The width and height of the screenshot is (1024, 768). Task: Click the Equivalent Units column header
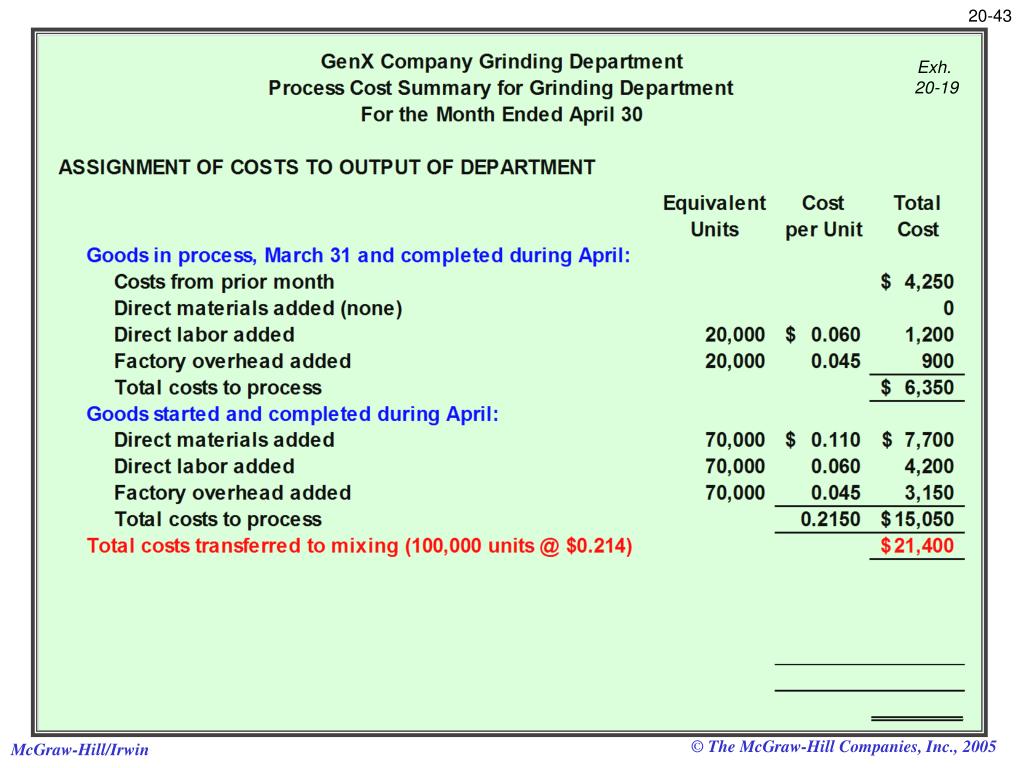715,216
